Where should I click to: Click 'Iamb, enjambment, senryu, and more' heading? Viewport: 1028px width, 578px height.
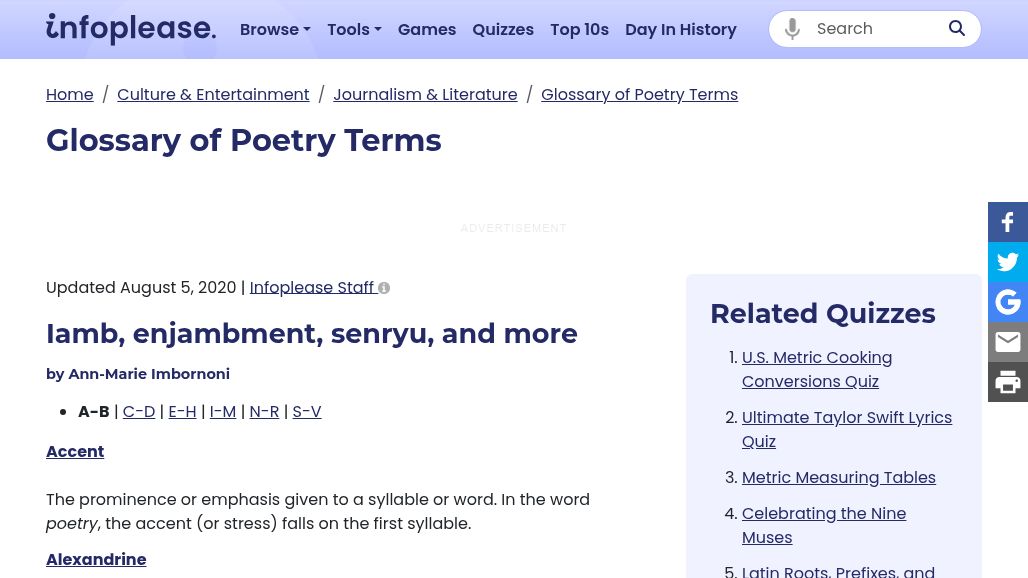click(311, 334)
